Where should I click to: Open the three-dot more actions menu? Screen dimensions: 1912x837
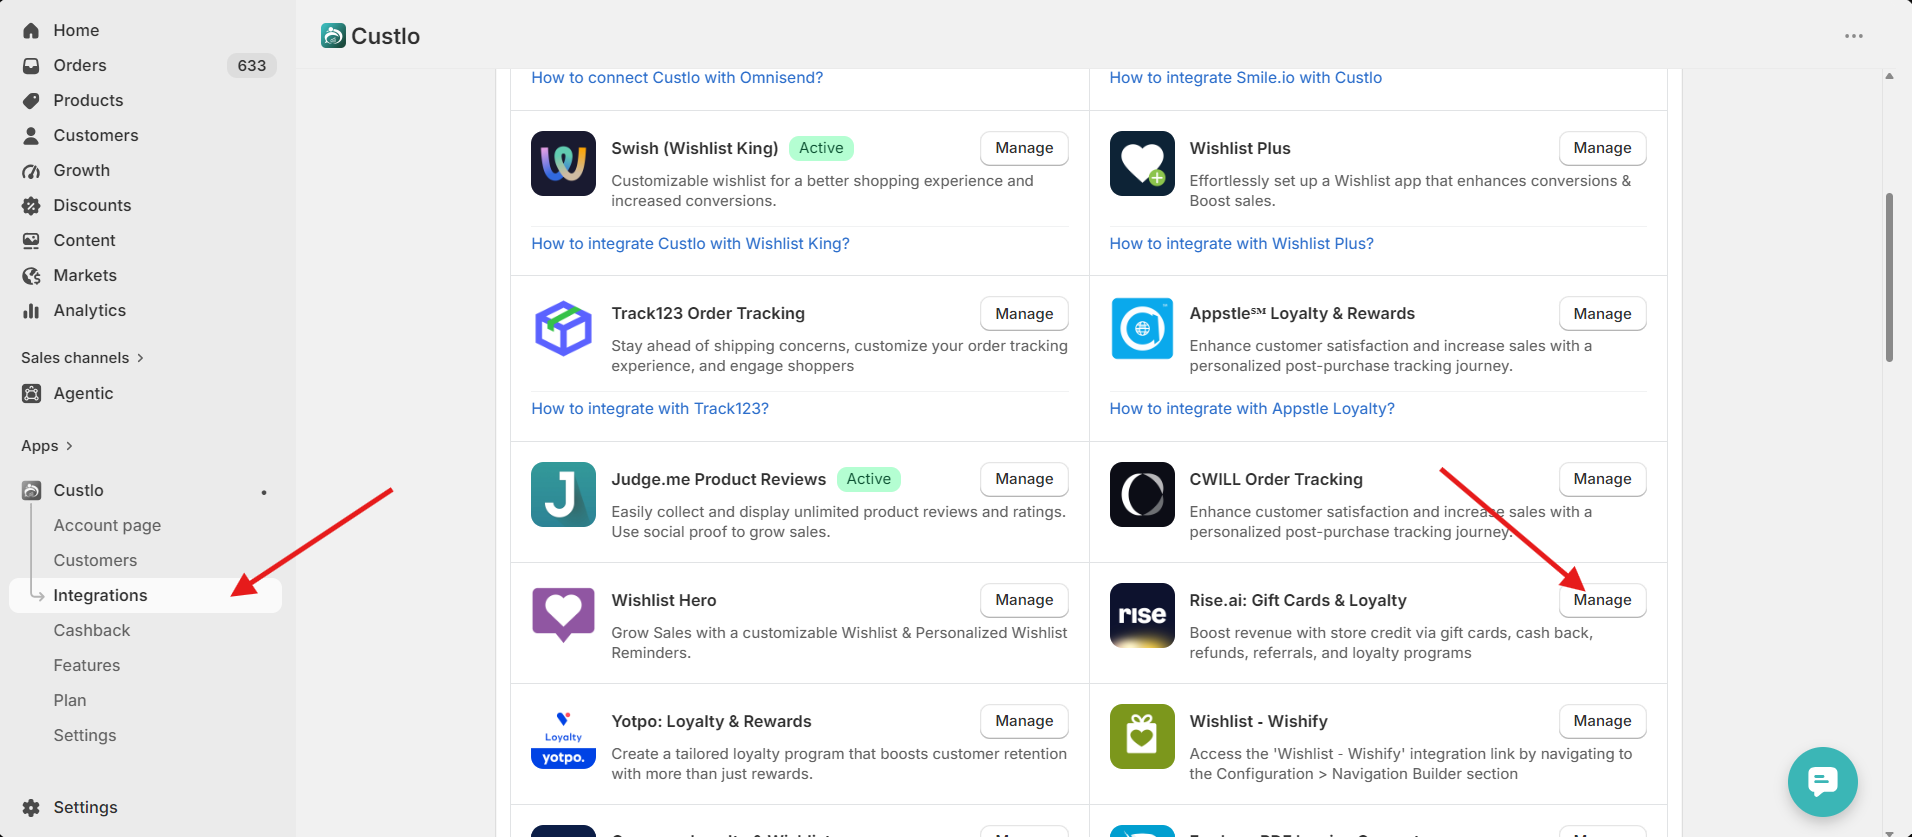[1854, 36]
